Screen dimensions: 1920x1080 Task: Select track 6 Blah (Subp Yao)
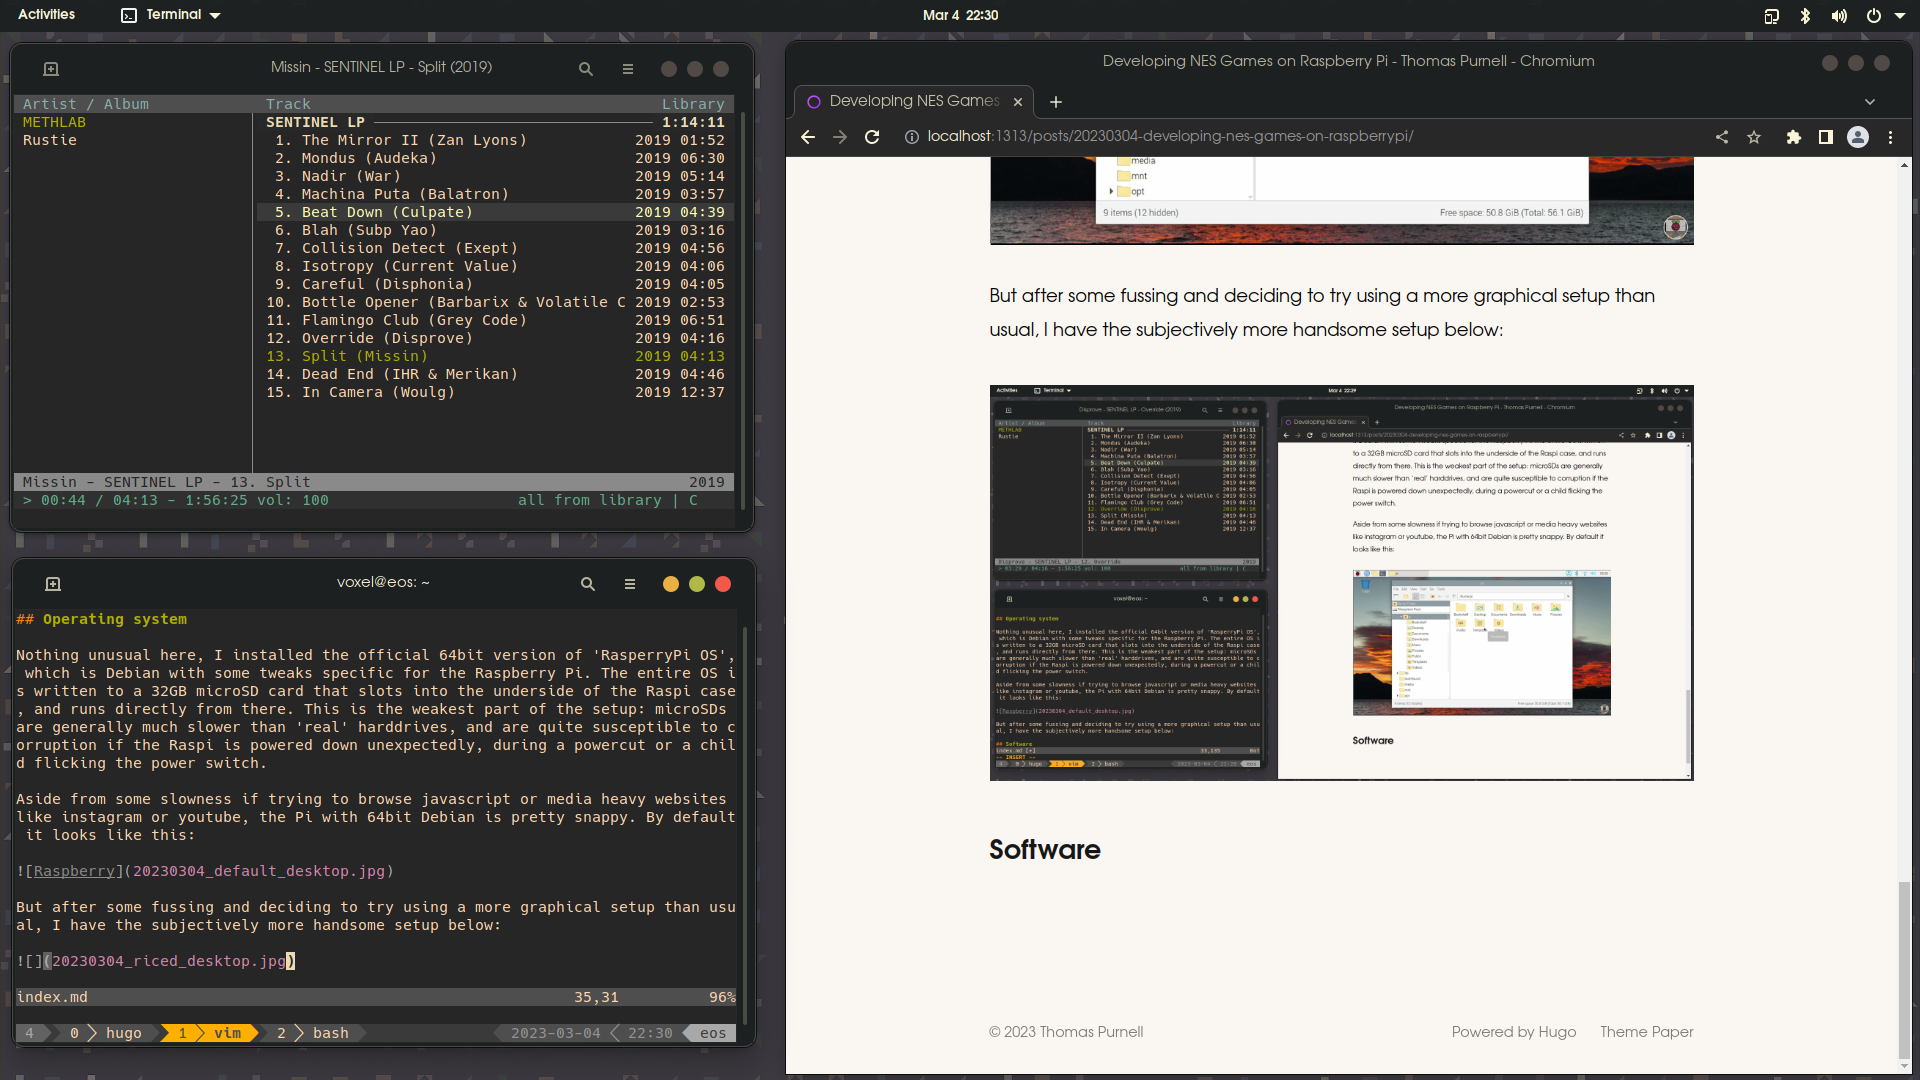pyautogui.click(x=495, y=230)
